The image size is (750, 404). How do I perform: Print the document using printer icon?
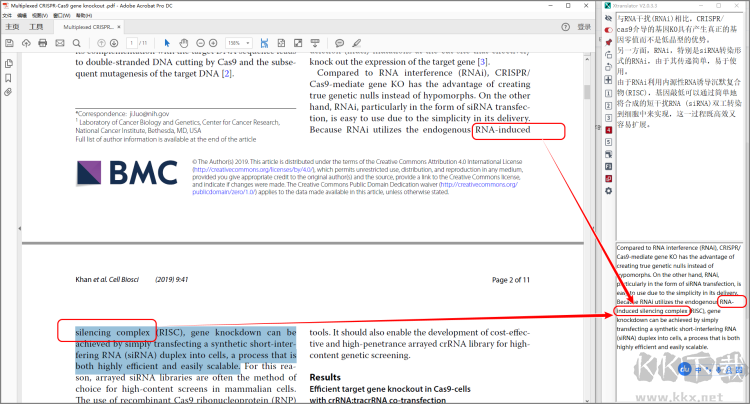point(43,43)
